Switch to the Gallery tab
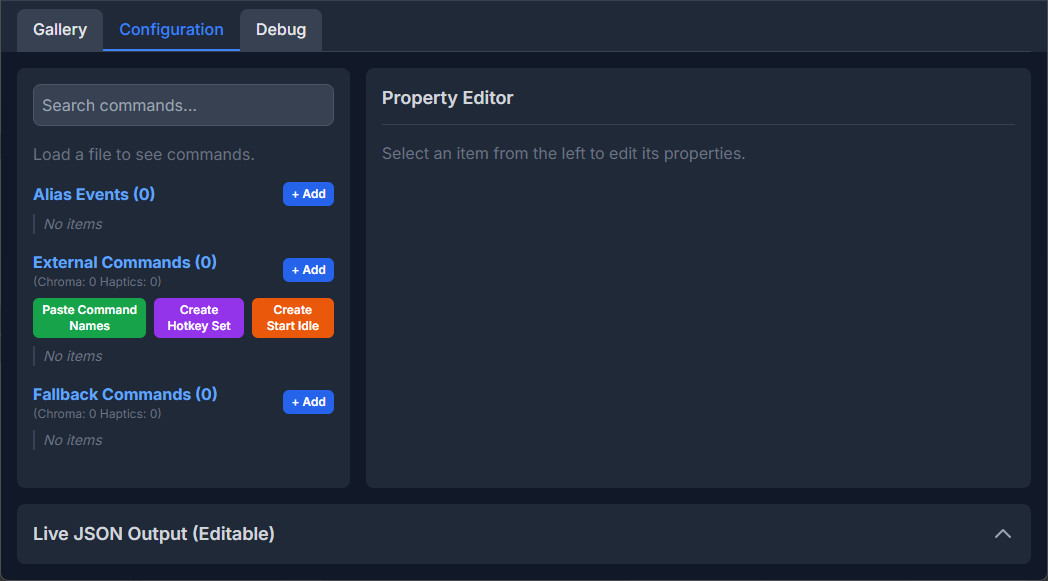1048x581 pixels. [x=59, y=30]
